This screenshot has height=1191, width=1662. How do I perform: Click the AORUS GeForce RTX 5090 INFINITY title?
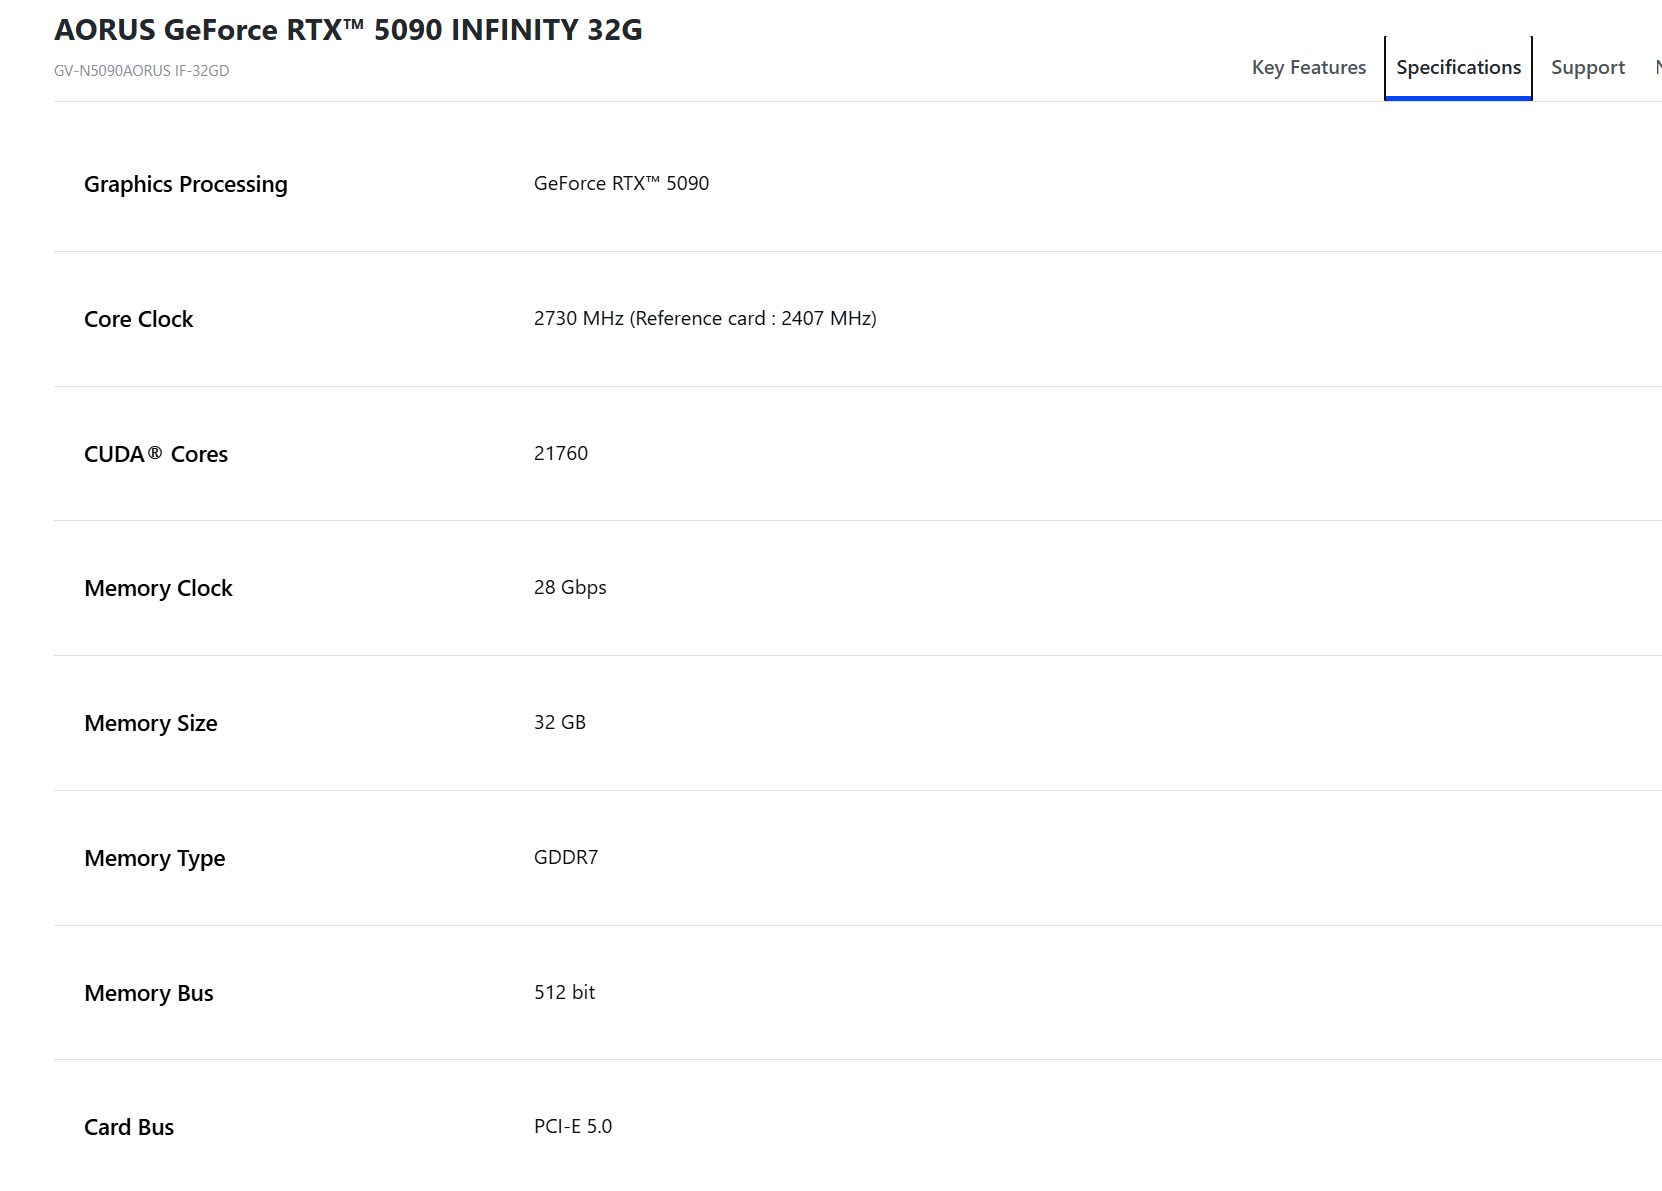[348, 30]
